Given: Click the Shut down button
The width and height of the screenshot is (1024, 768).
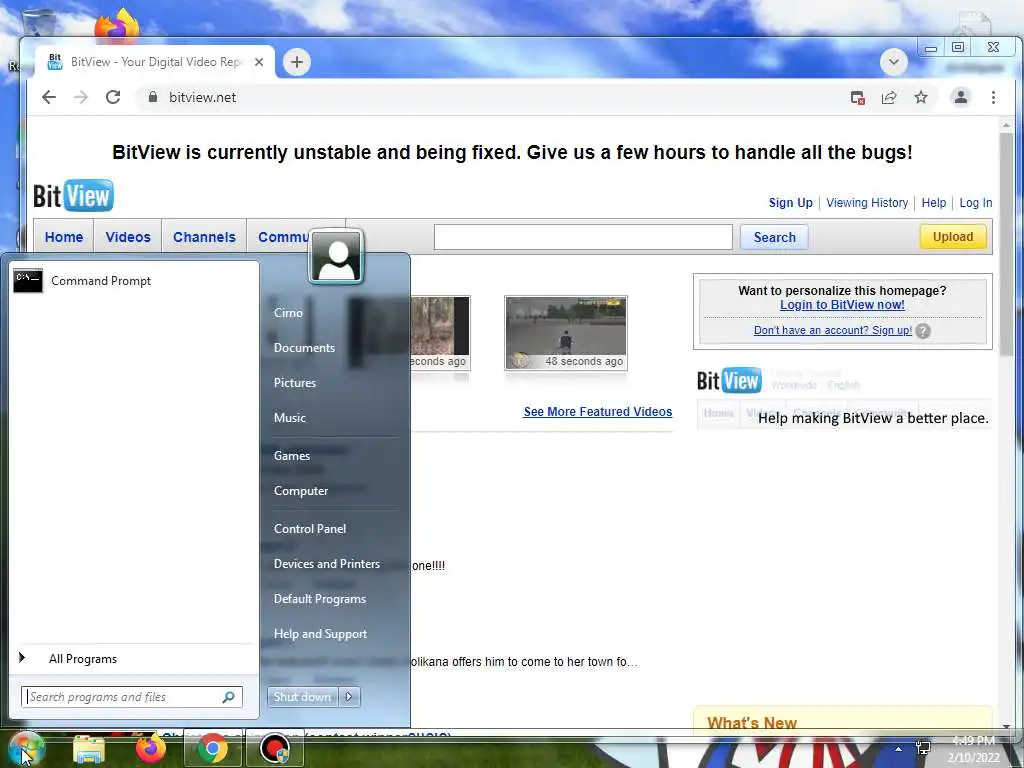Looking at the screenshot, I should pyautogui.click(x=302, y=697).
